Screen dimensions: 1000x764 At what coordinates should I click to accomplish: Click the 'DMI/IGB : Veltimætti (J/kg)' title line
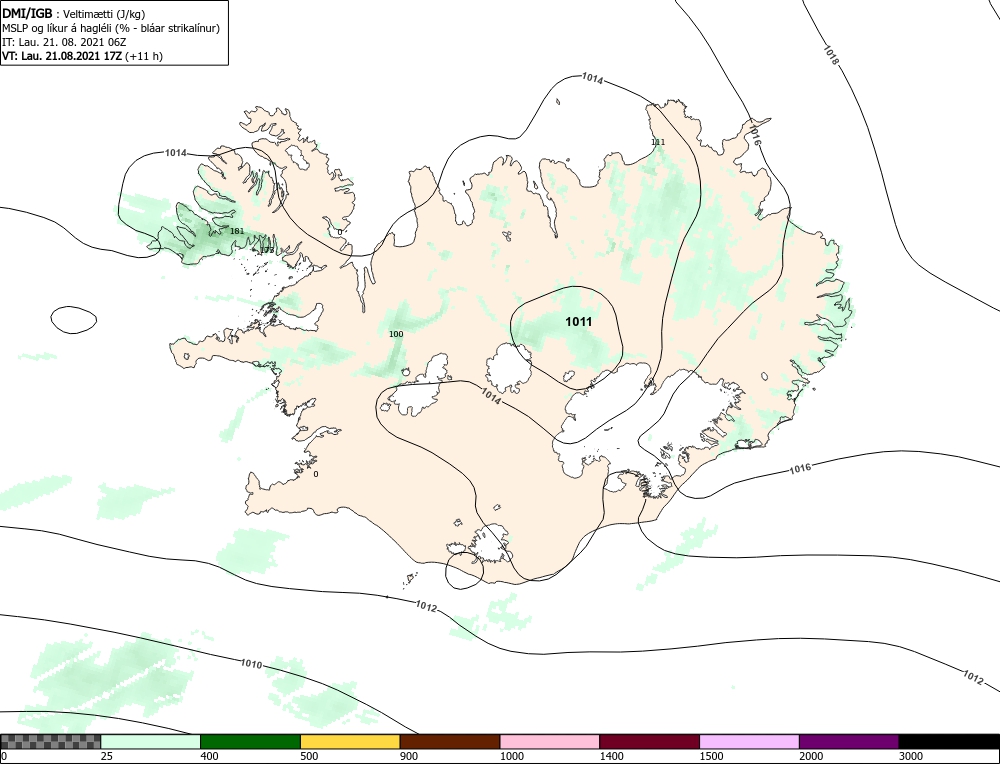point(73,14)
